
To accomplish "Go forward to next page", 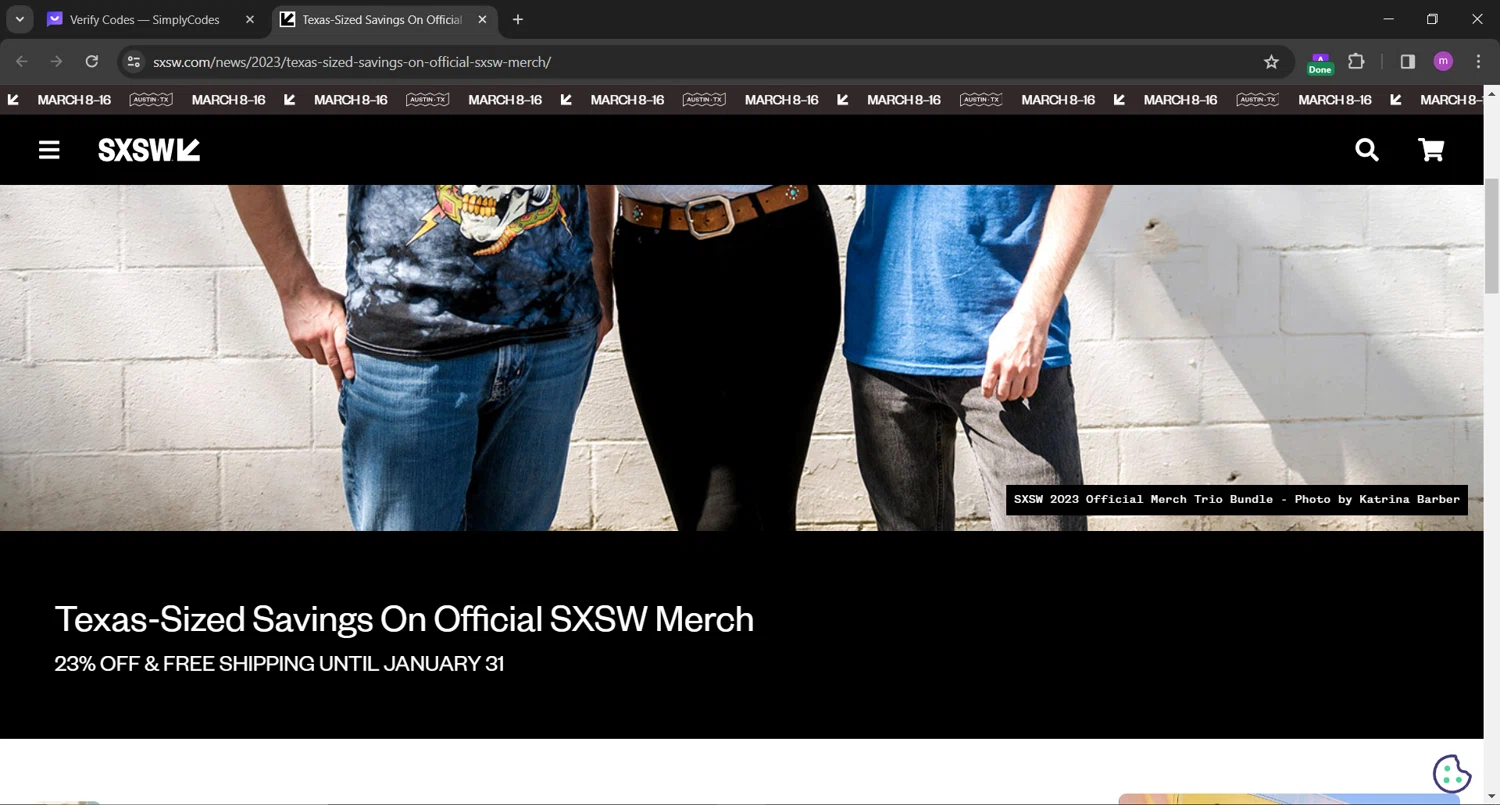I will tap(57, 62).
